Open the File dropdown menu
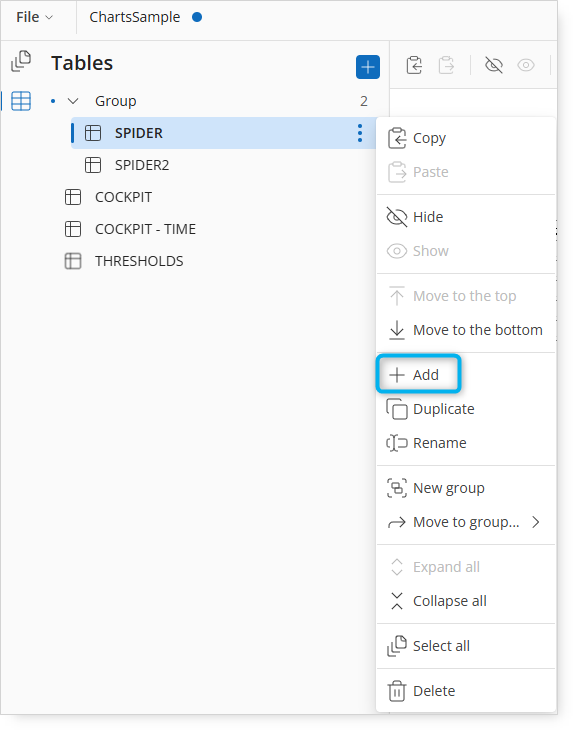The image size is (573, 730). (34, 17)
